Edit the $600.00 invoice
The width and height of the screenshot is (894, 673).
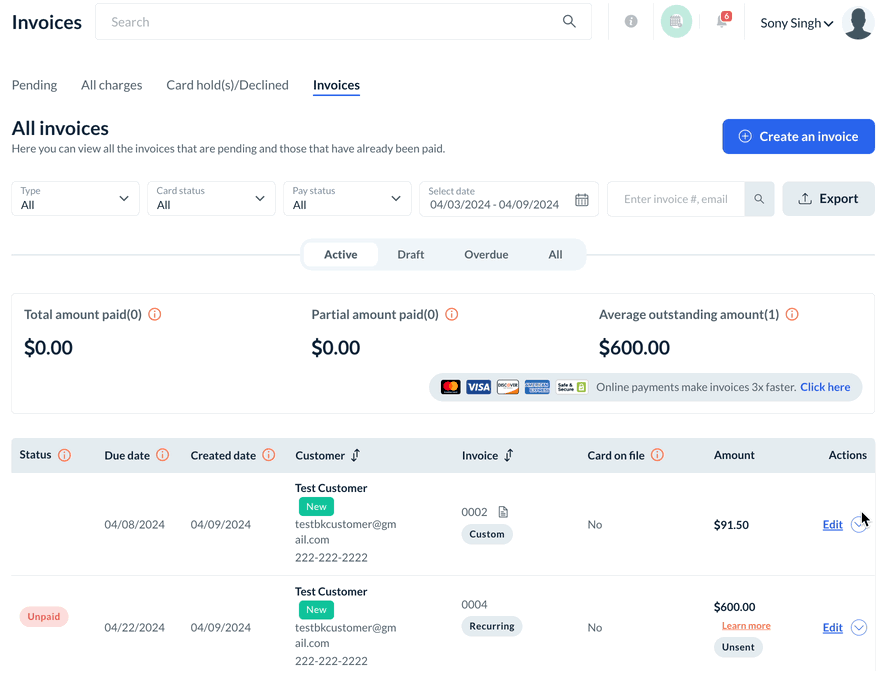832,627
